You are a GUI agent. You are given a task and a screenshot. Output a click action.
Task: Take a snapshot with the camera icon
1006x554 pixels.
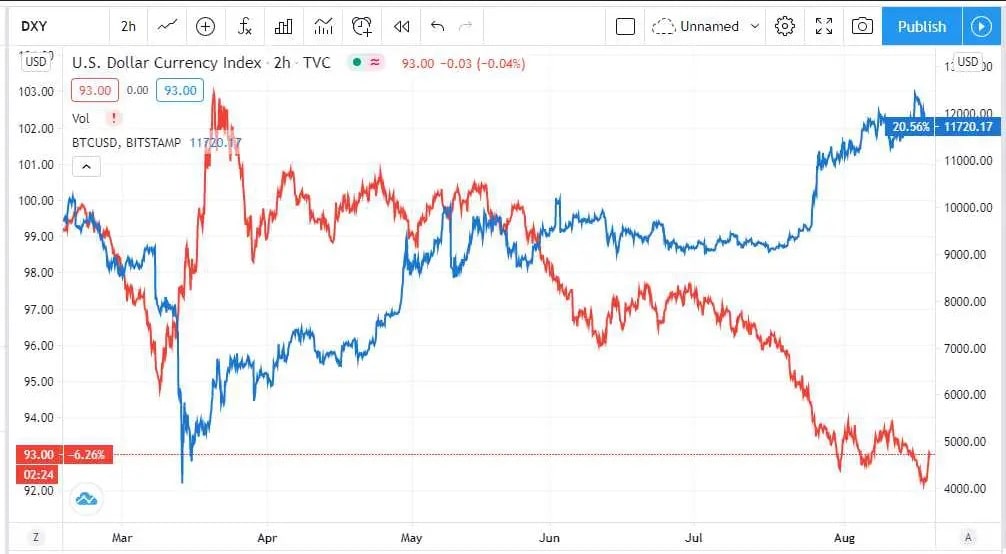click(862, 26)
